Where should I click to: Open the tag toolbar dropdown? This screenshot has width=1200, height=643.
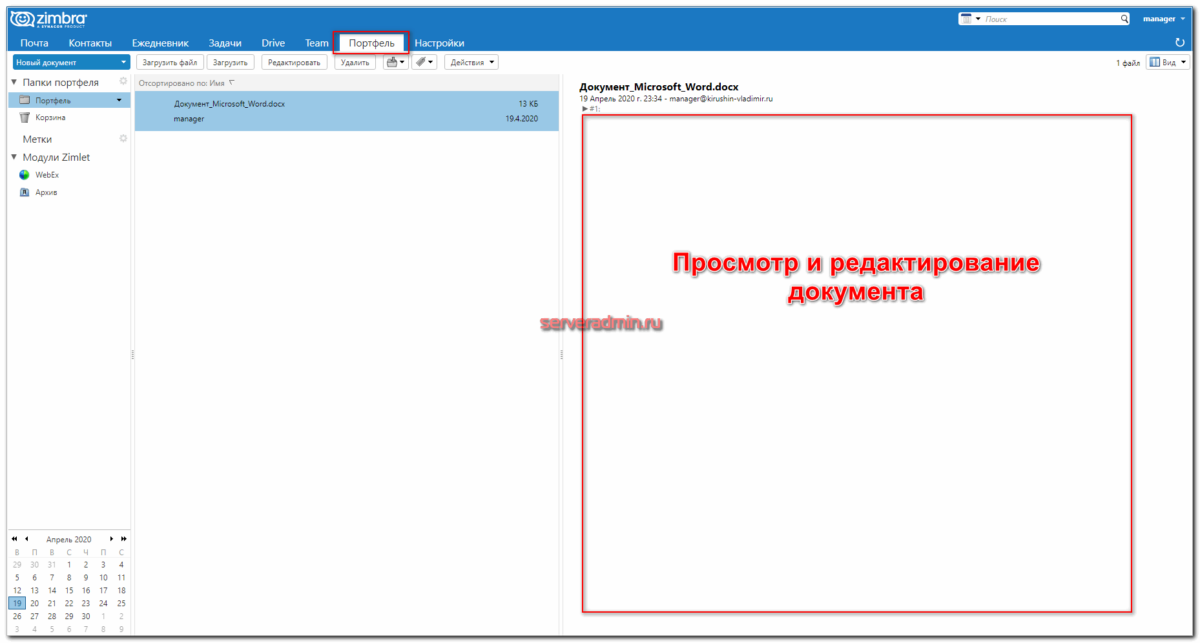[x=424, y=62]
